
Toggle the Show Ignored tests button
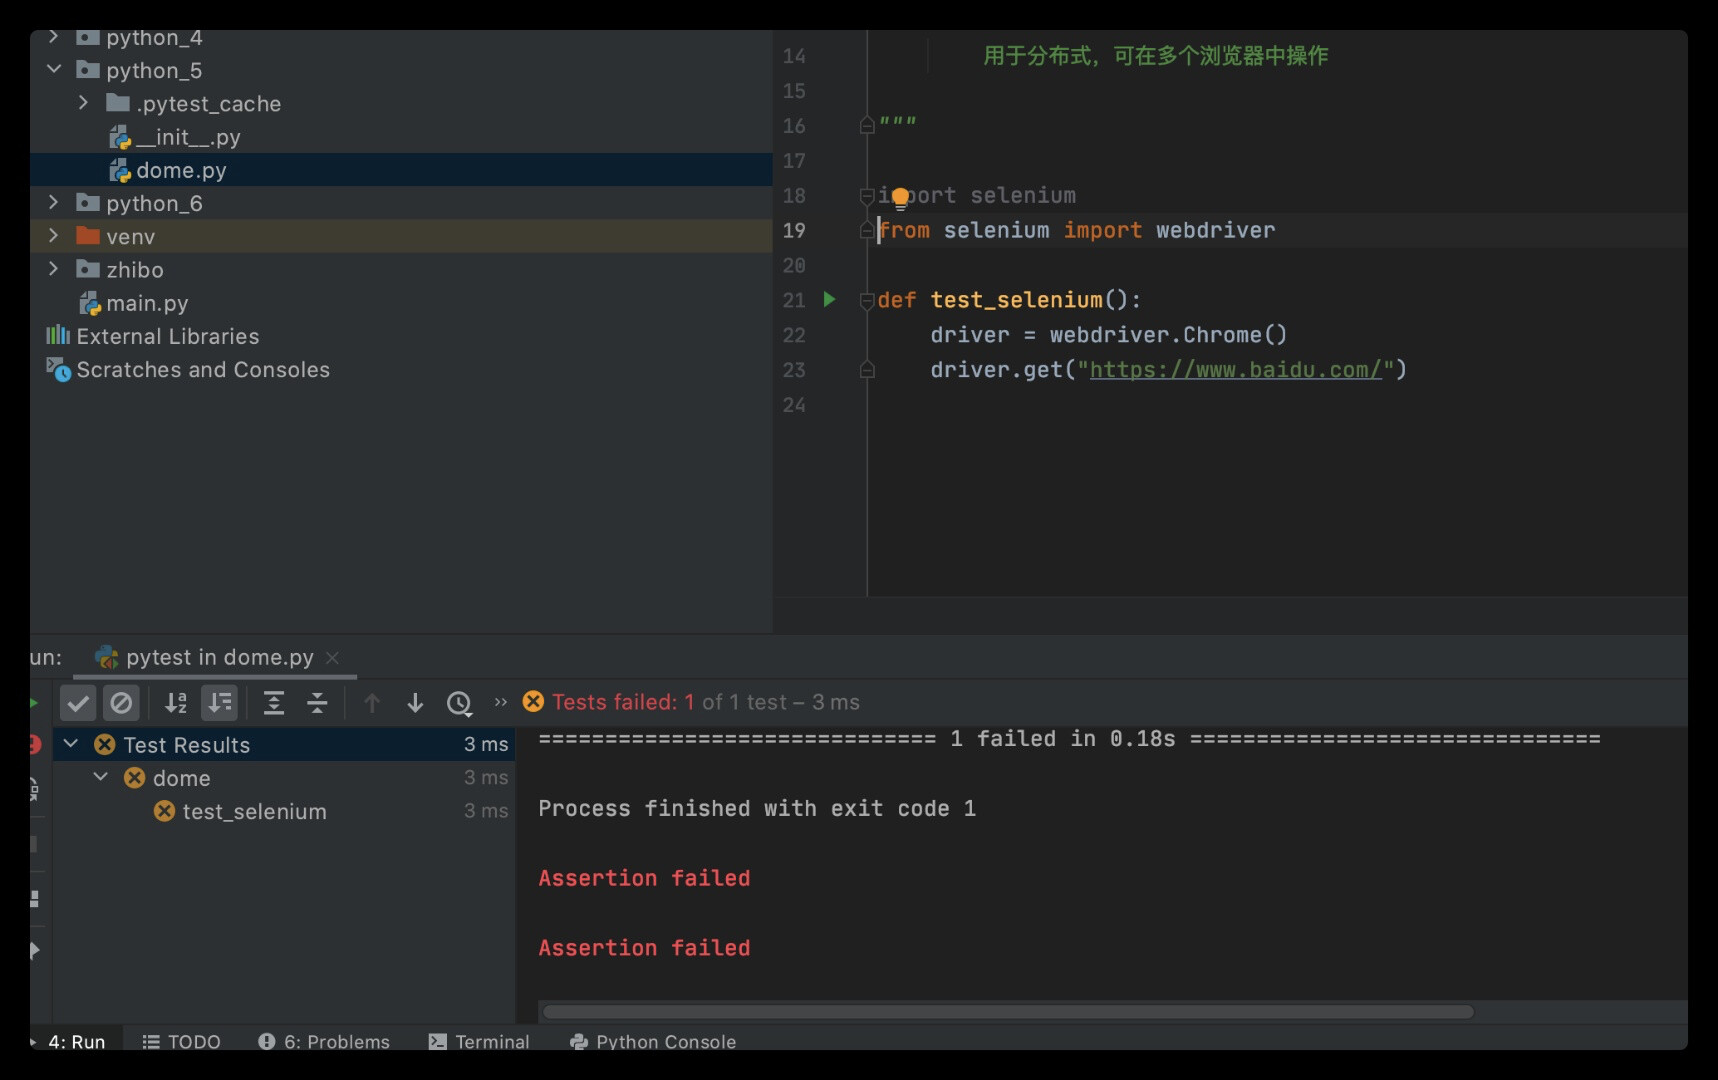tap(121, 703)
